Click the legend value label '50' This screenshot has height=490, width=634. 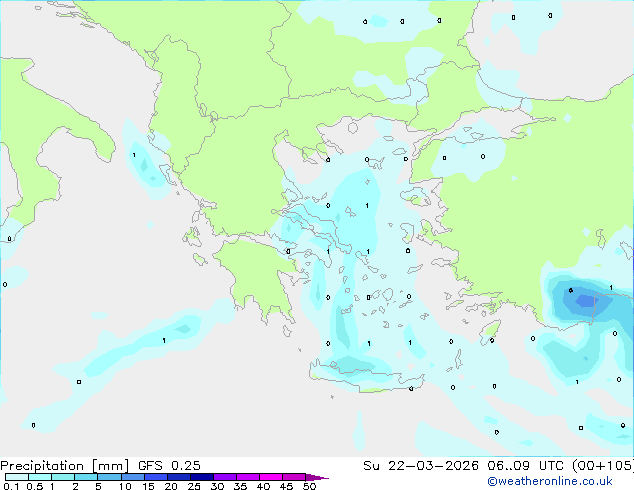(x=309, y=486)
